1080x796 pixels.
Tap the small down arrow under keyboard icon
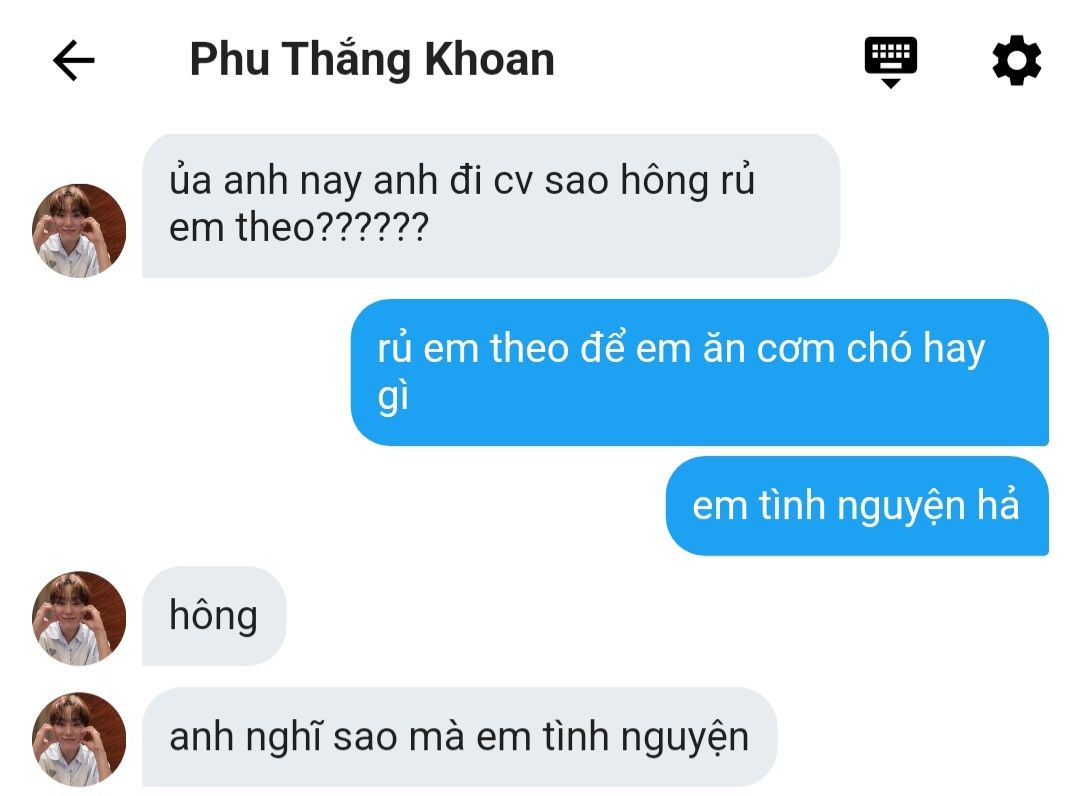click(891, 83)
